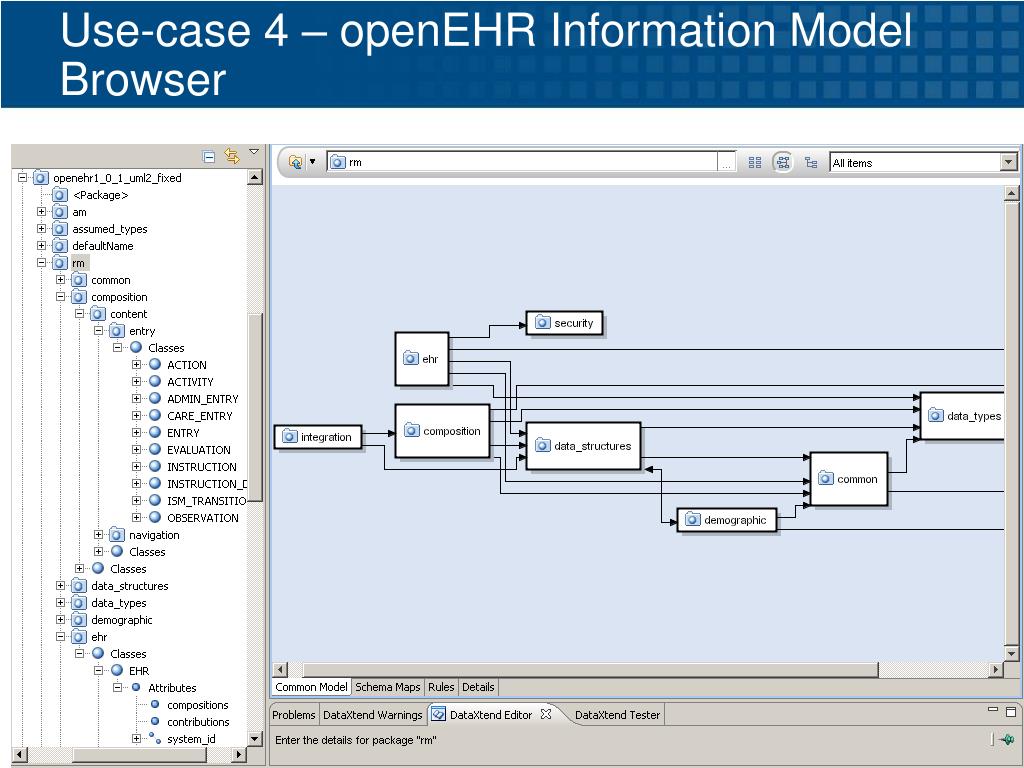Screen dimensions: 1024x768
Task: Switch to the Common Model tab
Action: click(x=311, y=687)
